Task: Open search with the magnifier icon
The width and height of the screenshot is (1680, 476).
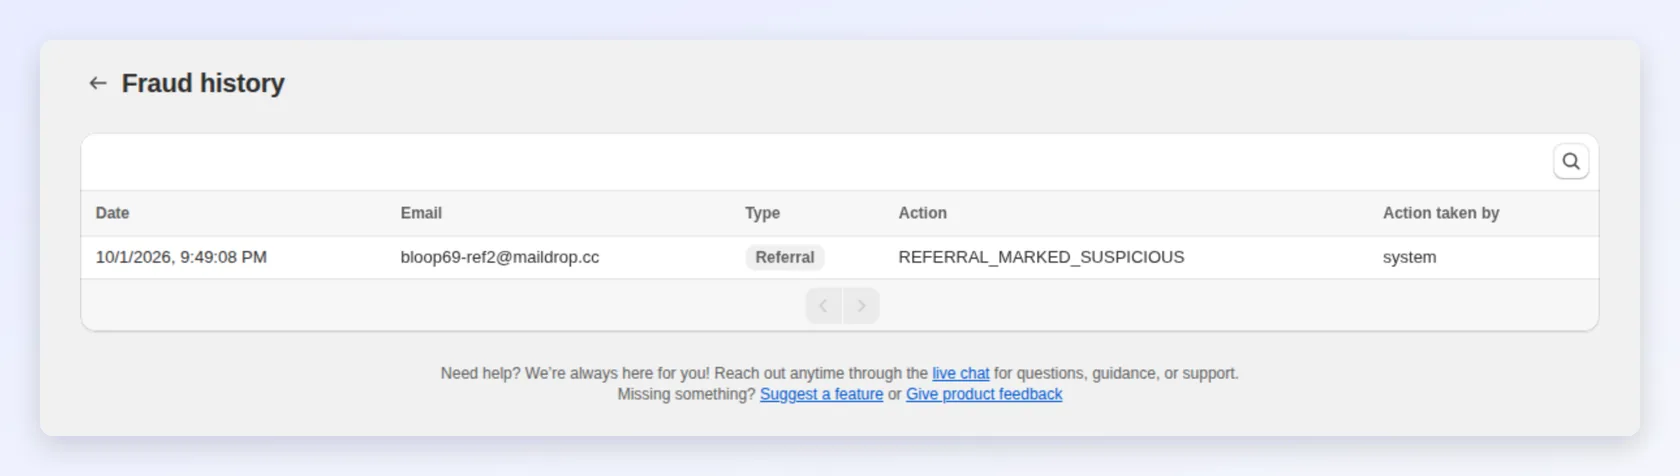Action: (x=1571, y=161)
